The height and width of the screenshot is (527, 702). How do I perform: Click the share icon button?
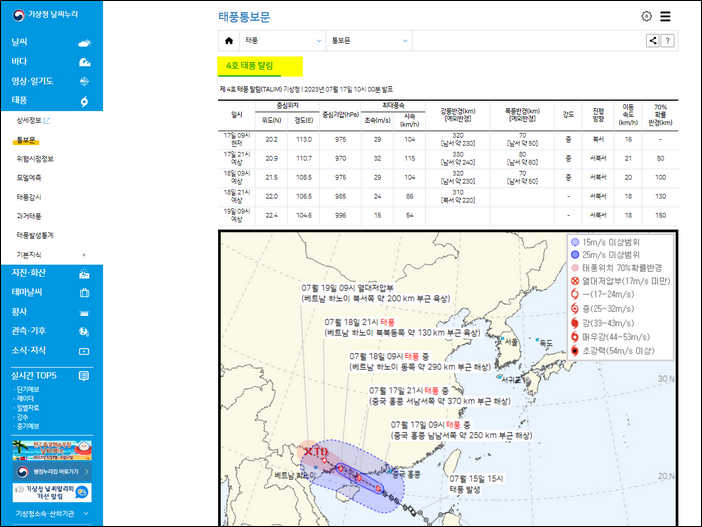(x=652, y=41)
